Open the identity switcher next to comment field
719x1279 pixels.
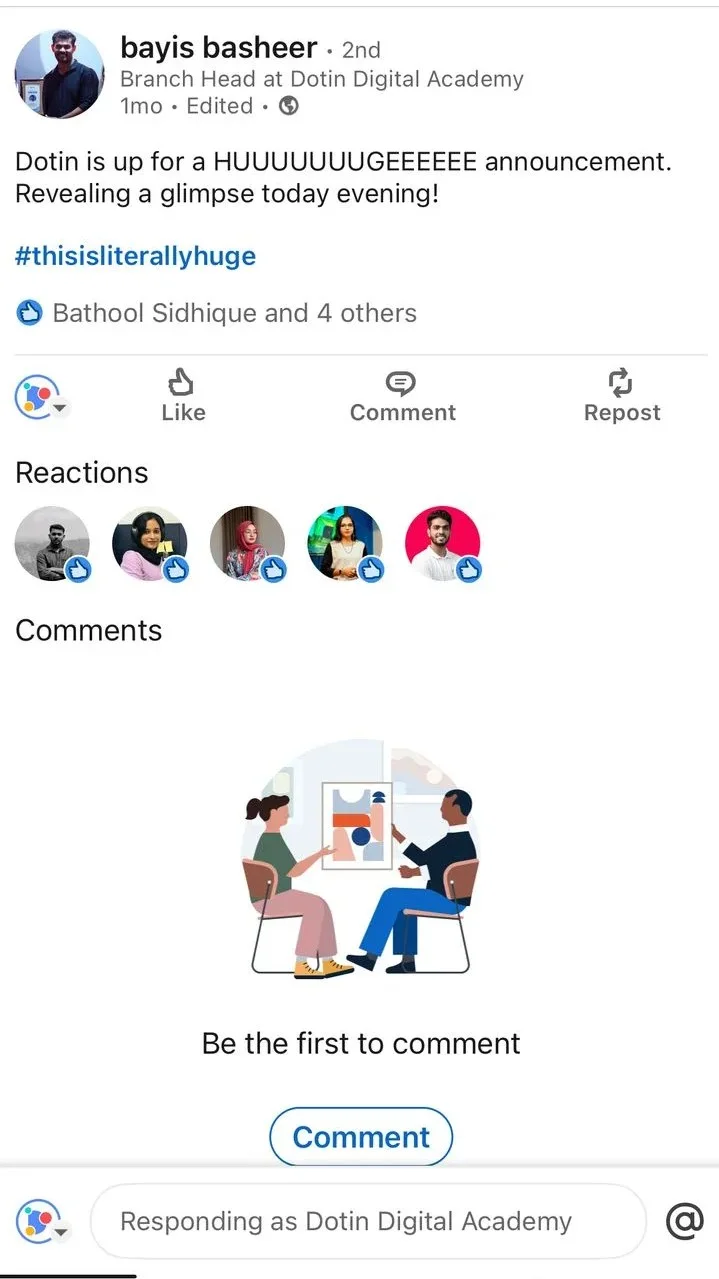tap(42, 1221)
